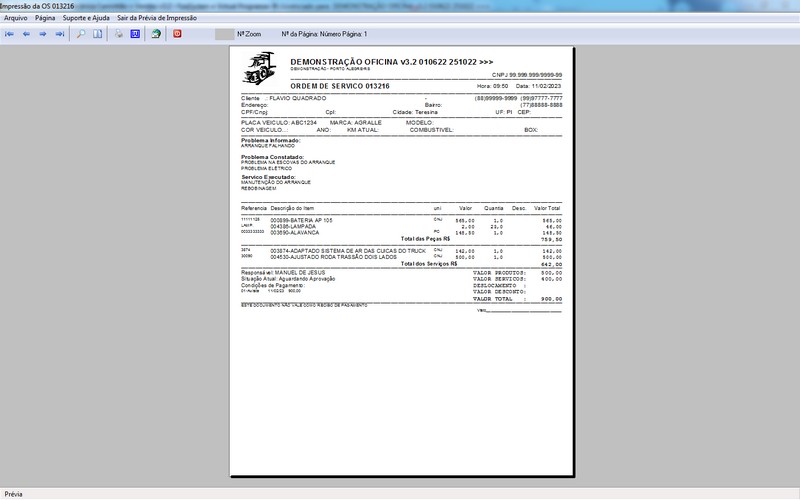Viewport: 800px width, 500px height.
Task: Jump to the last page arrow
Action: pos(60,34)
